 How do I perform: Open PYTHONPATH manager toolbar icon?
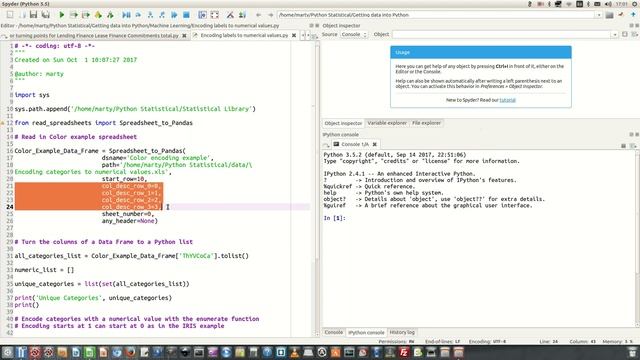tap(242, 15)
